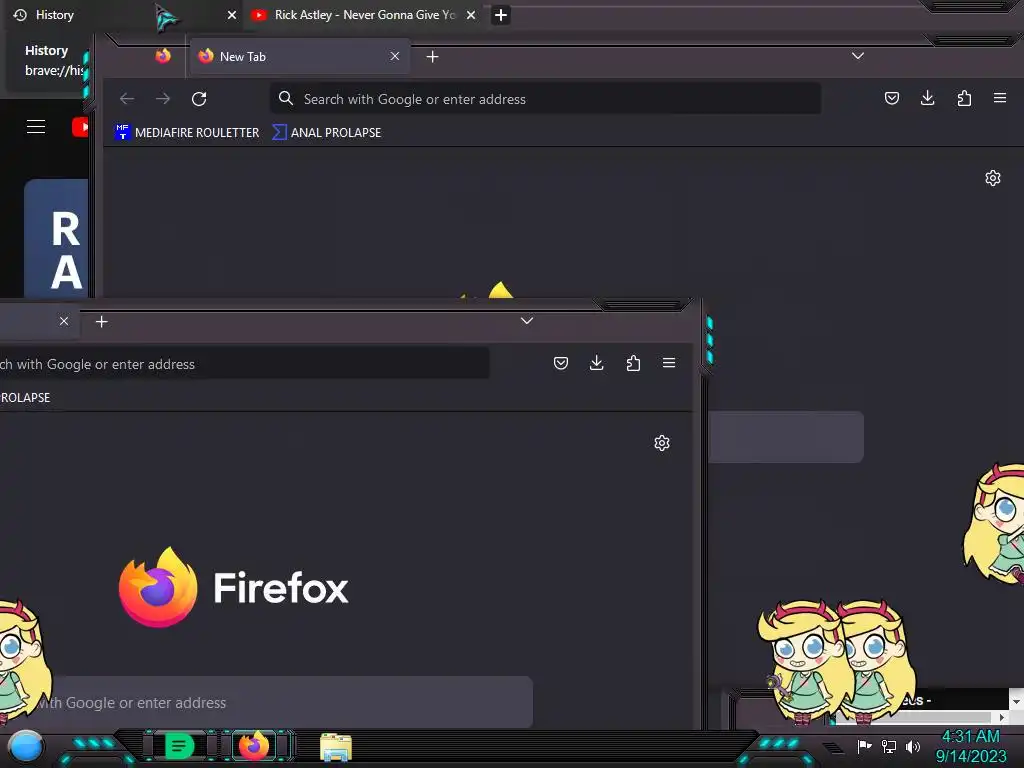Open File Explorer from the taskbar

click(x=336, y=747)
